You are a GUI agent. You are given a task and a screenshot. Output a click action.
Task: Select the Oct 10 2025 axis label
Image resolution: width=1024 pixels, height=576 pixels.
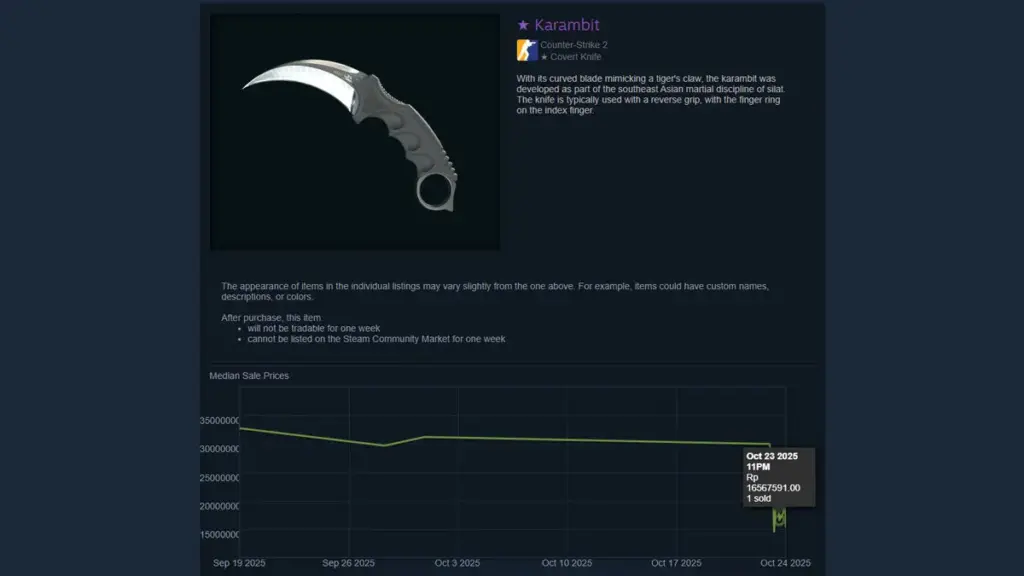(x=566, y=563)
